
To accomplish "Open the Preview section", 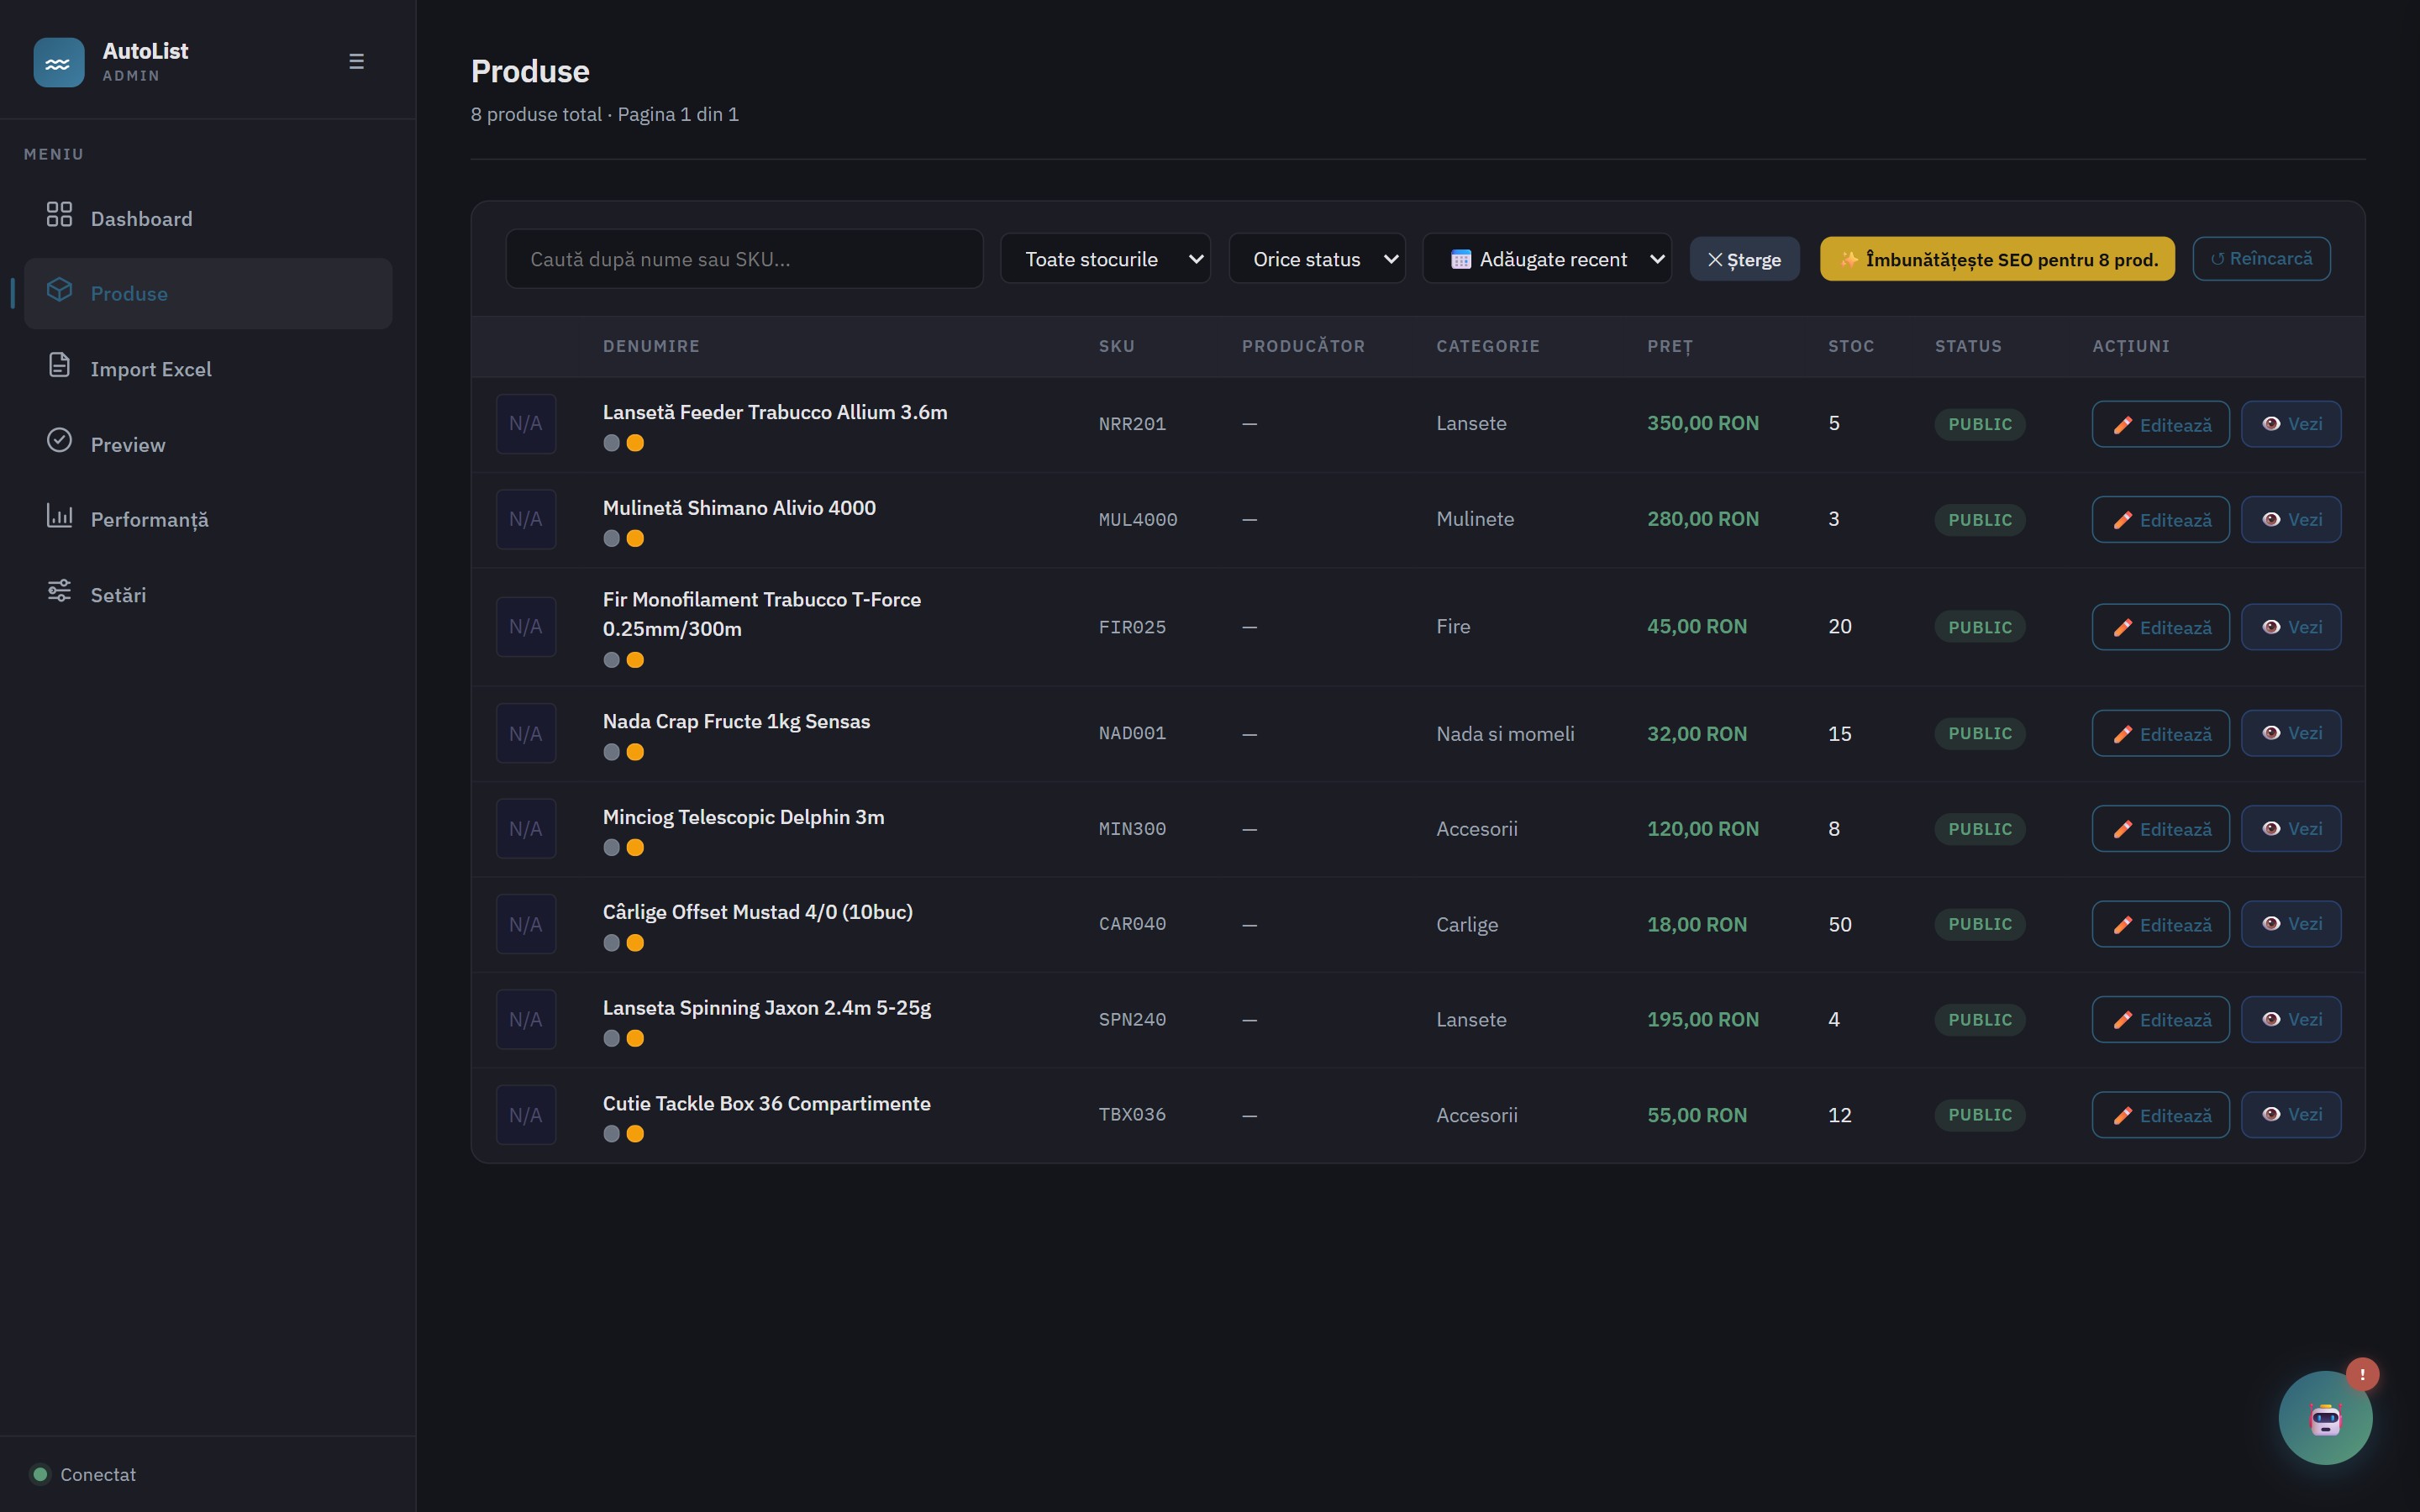I will click(x=208, y=444).
